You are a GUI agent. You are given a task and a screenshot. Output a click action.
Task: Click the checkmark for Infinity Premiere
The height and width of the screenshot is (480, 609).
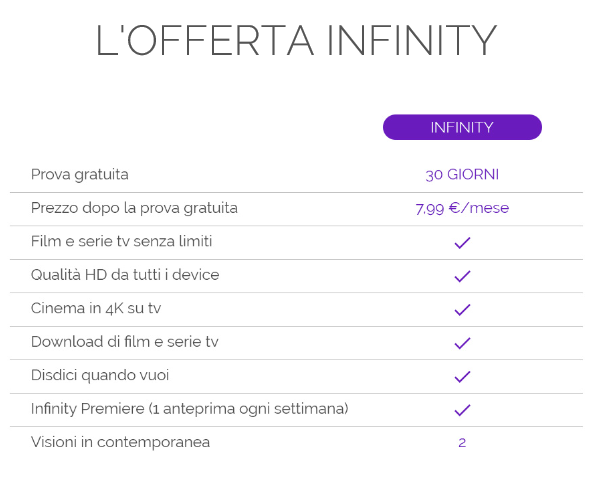click(x=462, y=410)
